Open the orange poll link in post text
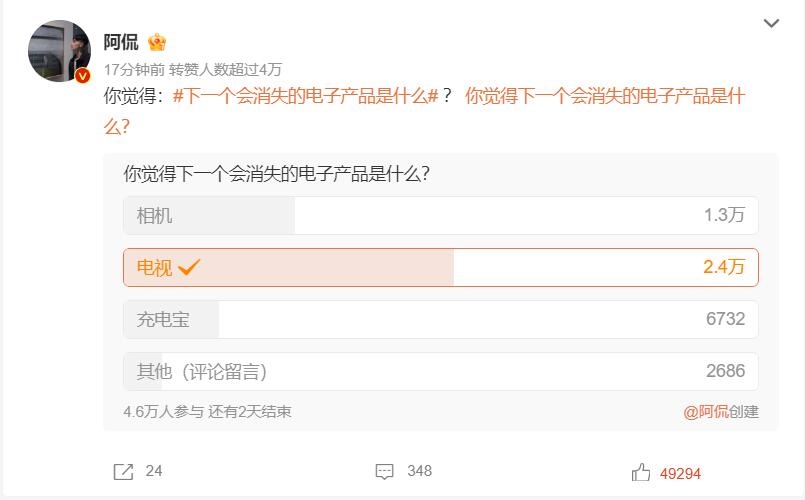This screenshot has height=500, width=805. pos(605,97)
